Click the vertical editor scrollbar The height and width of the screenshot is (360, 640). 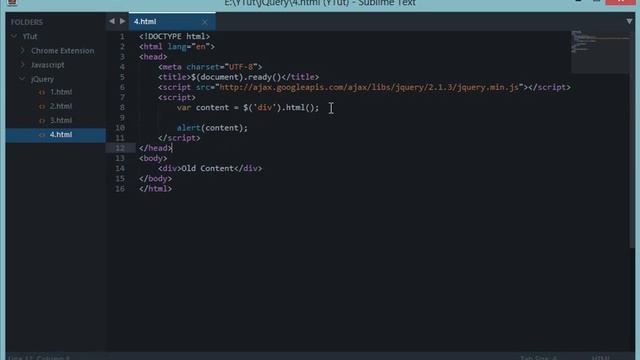[x=632, y=139]
